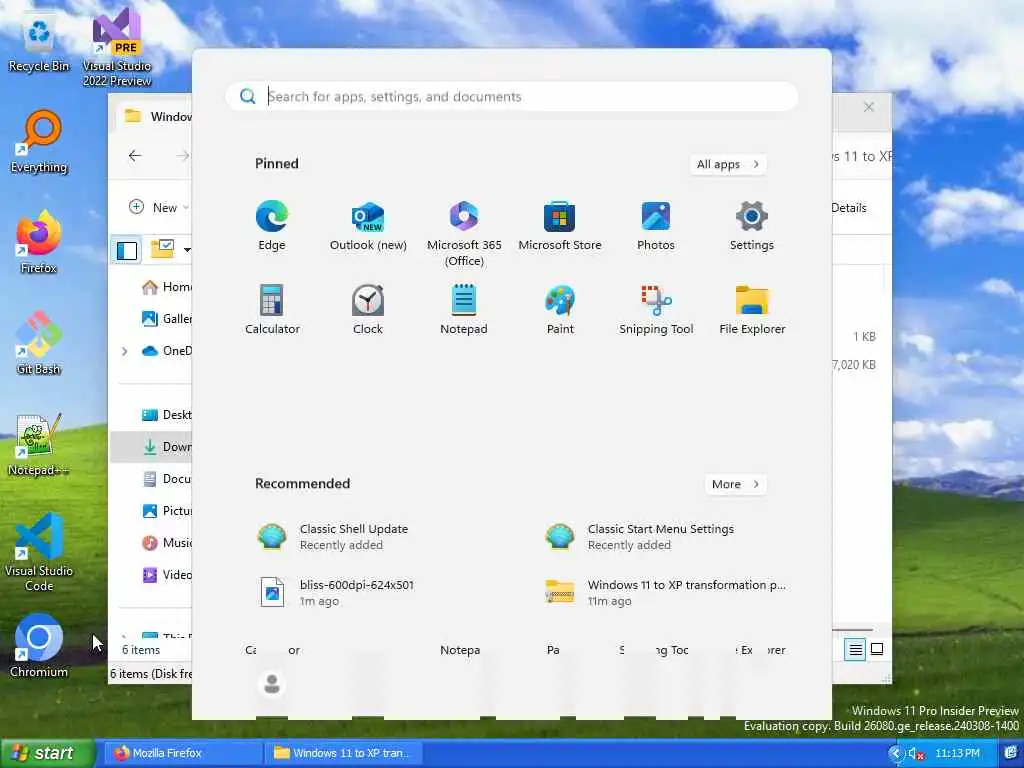Screen dimensions: 1024x768
Task: Launch the Paint app
Action: click(560, 310)
